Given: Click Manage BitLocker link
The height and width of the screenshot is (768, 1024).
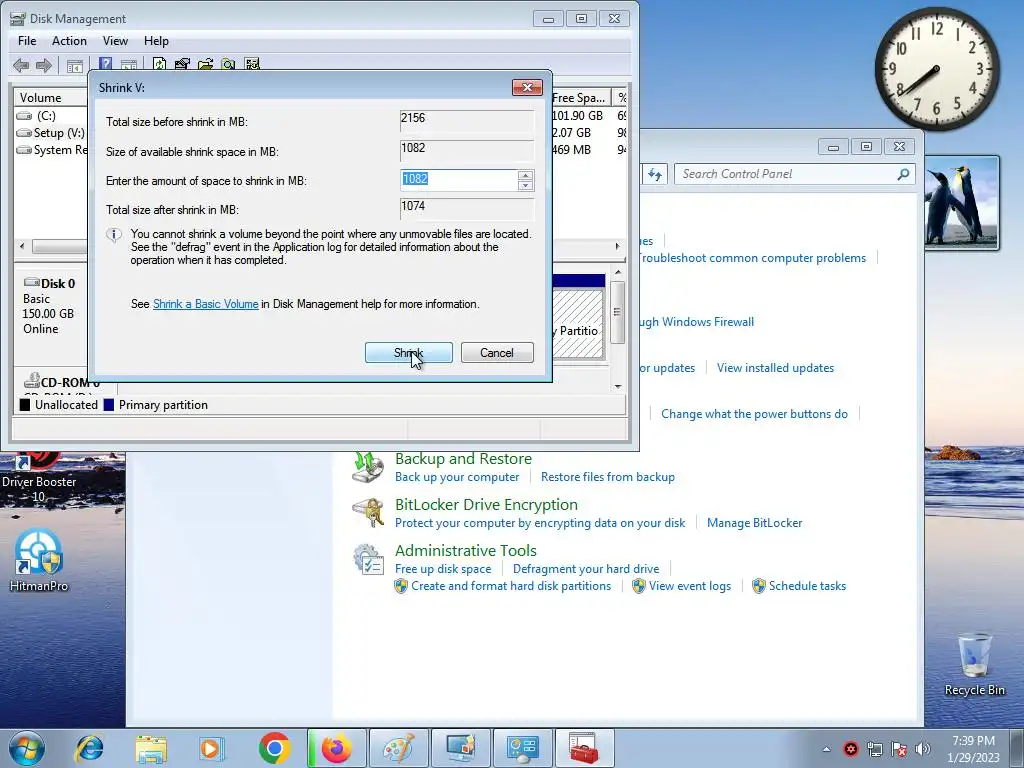Looking at the screenshot, I should tap(754, 522).
